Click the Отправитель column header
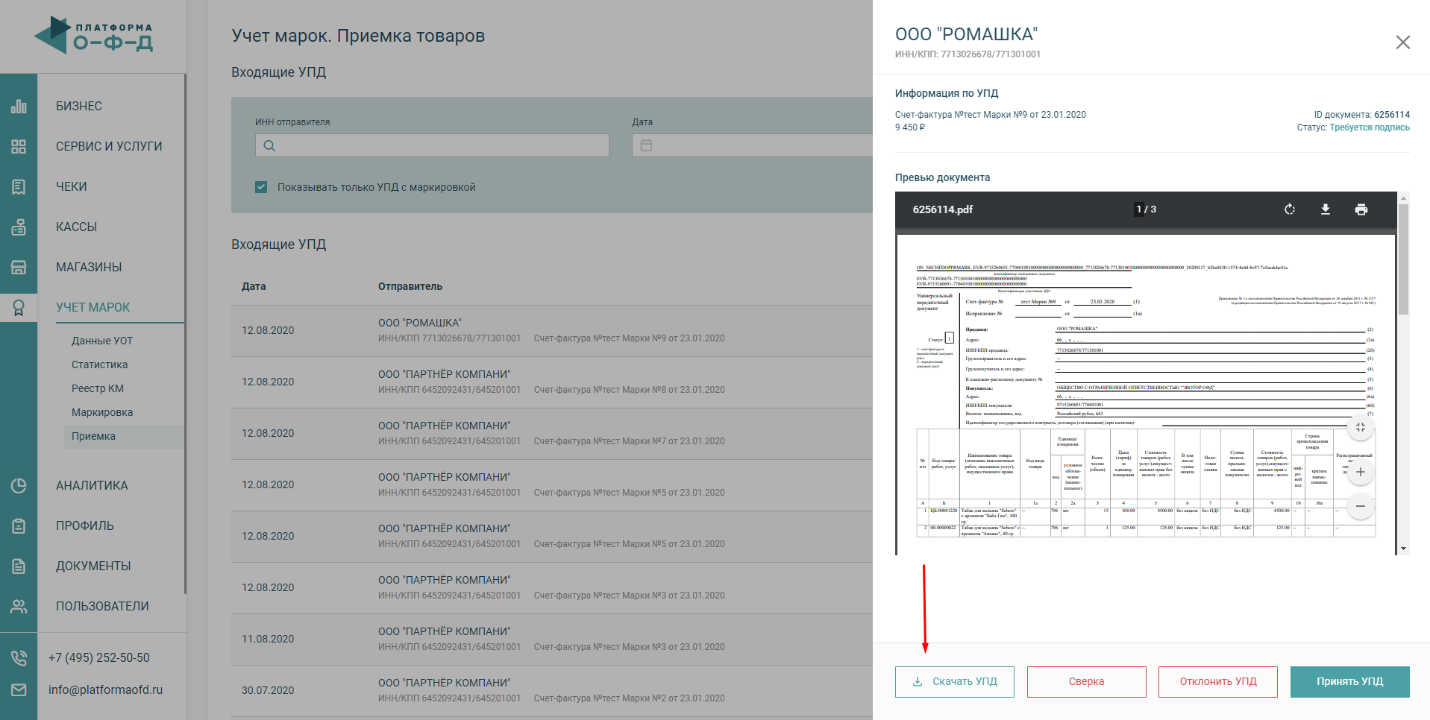Screen dimensions: 1430x720 [410, 286]
